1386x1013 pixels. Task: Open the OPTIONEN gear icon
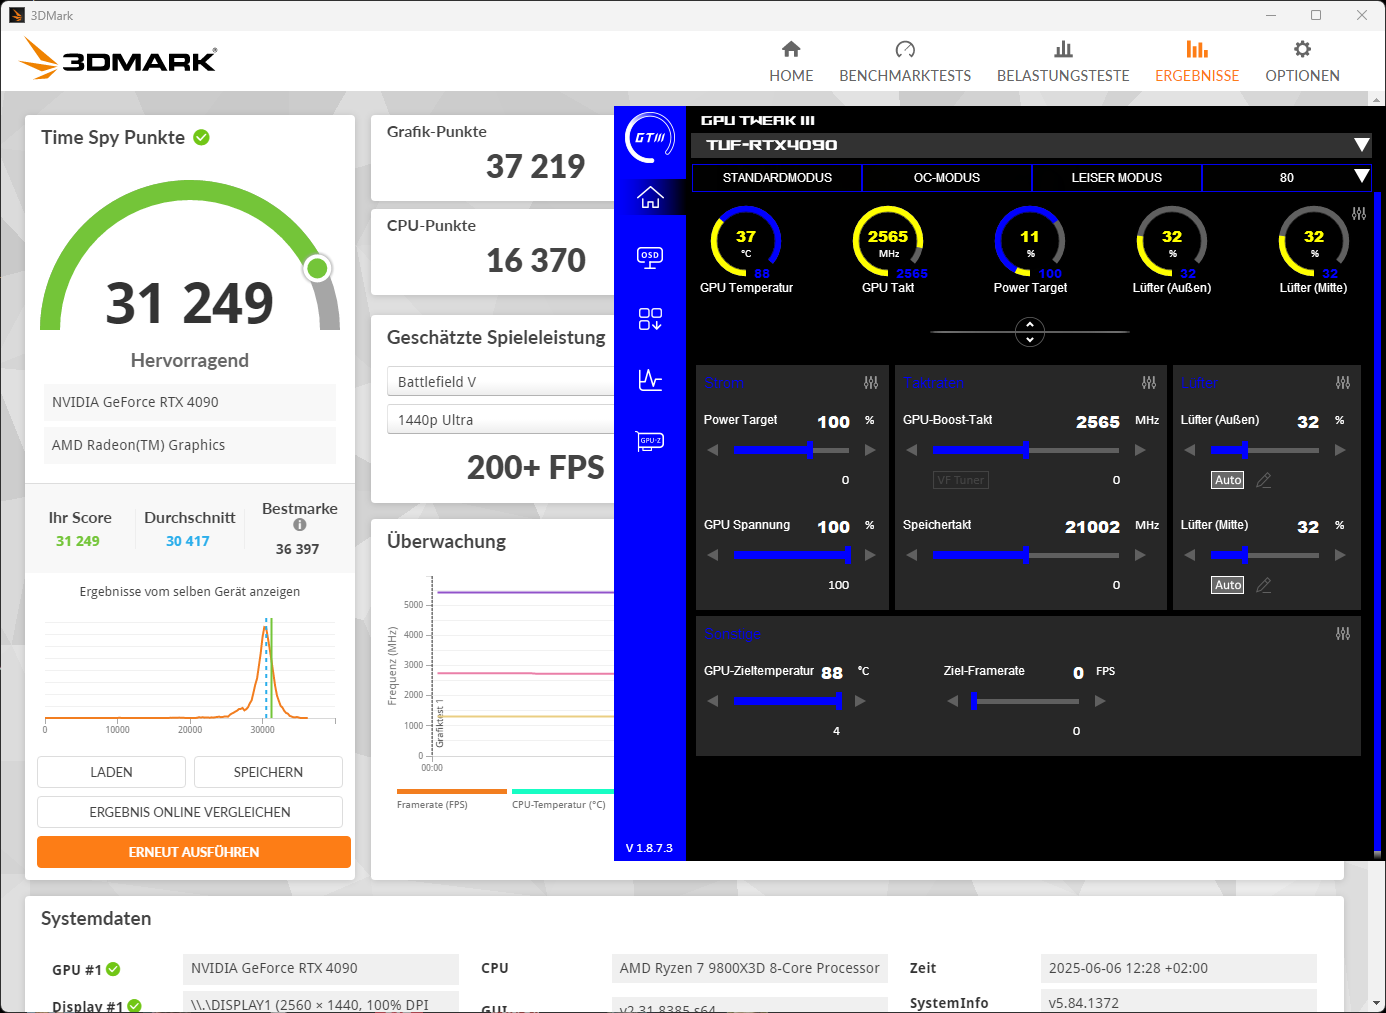click(x=1302, y=49)
